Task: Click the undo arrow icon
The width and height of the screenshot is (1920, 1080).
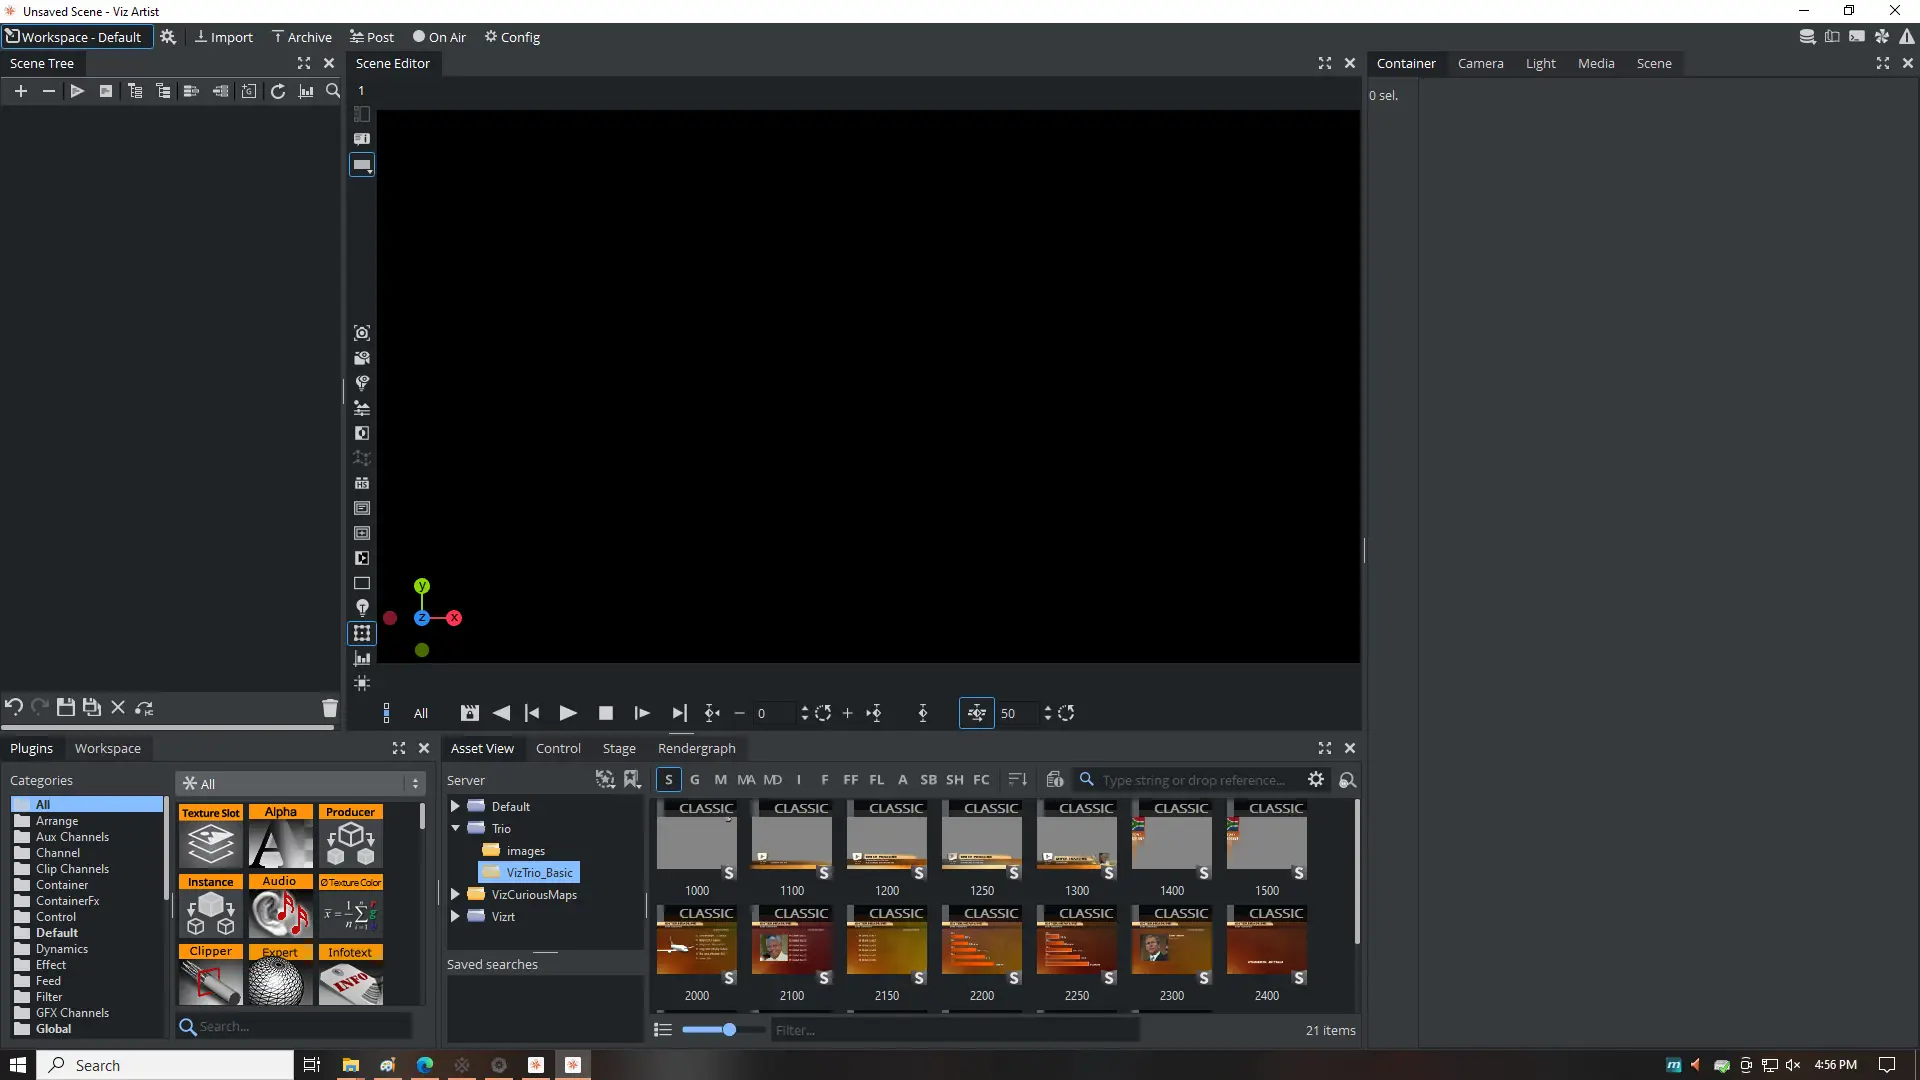Action: (x=14, y=708)
